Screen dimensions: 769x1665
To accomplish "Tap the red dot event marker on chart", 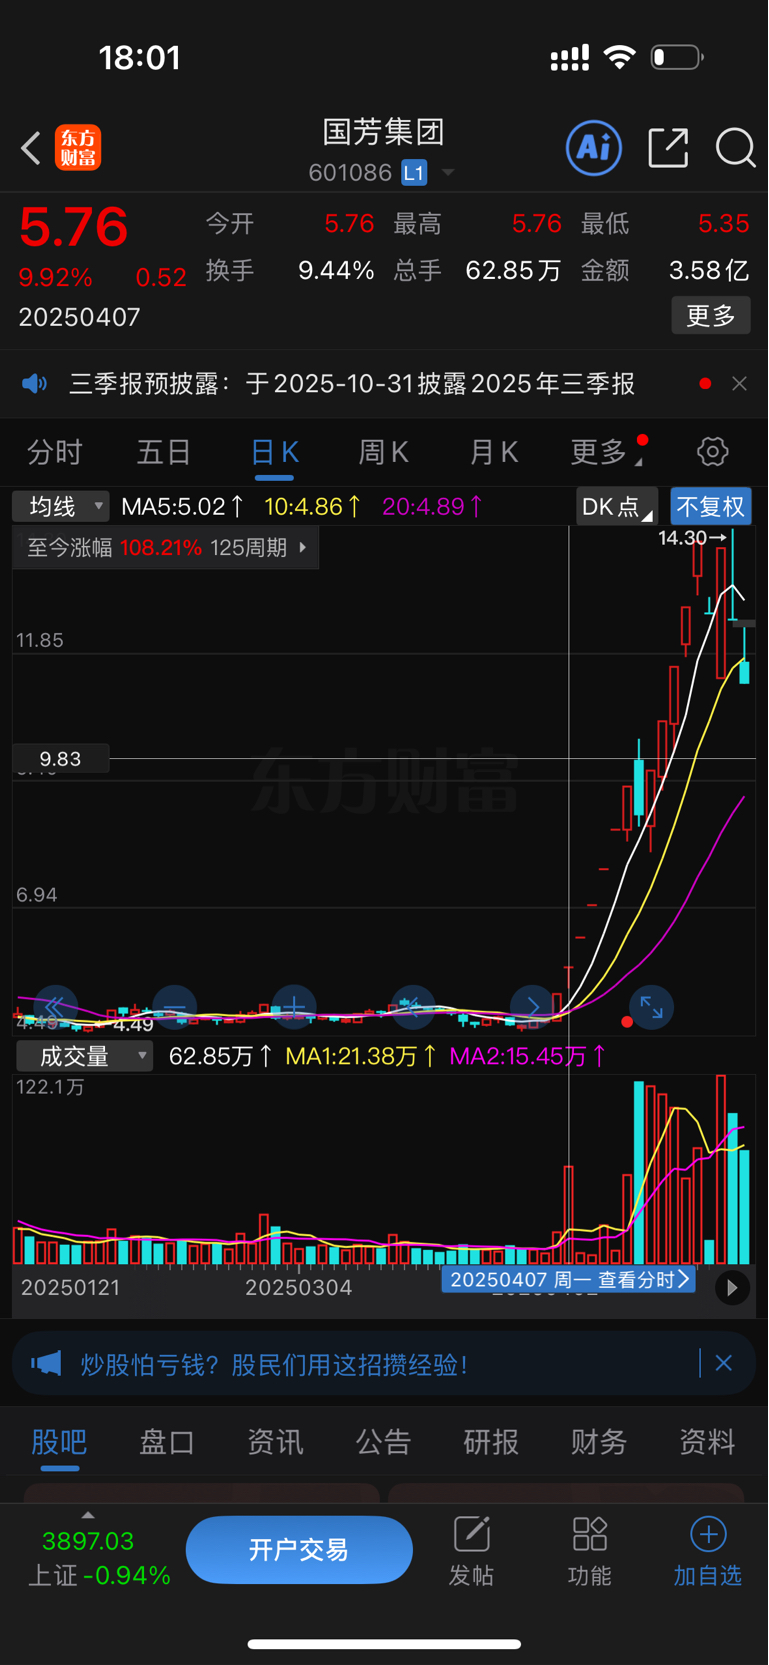I will point(627,1022).
